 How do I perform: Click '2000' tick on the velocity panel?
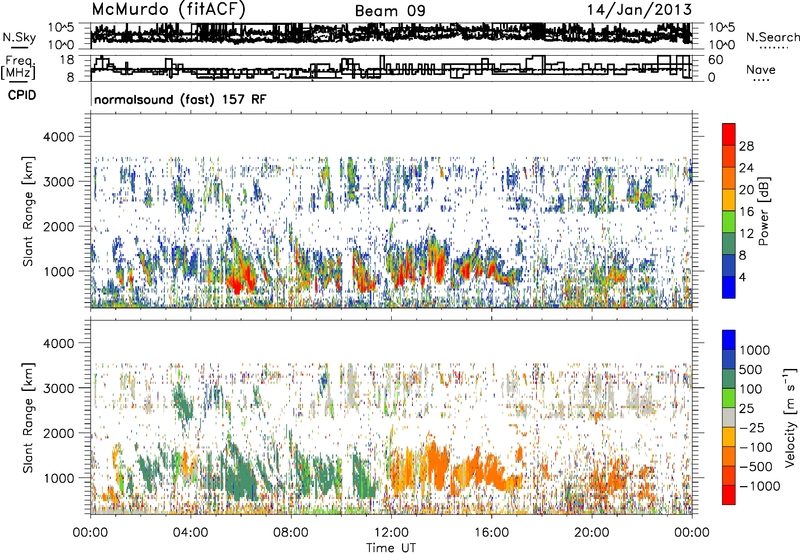[x=60, y=433]
